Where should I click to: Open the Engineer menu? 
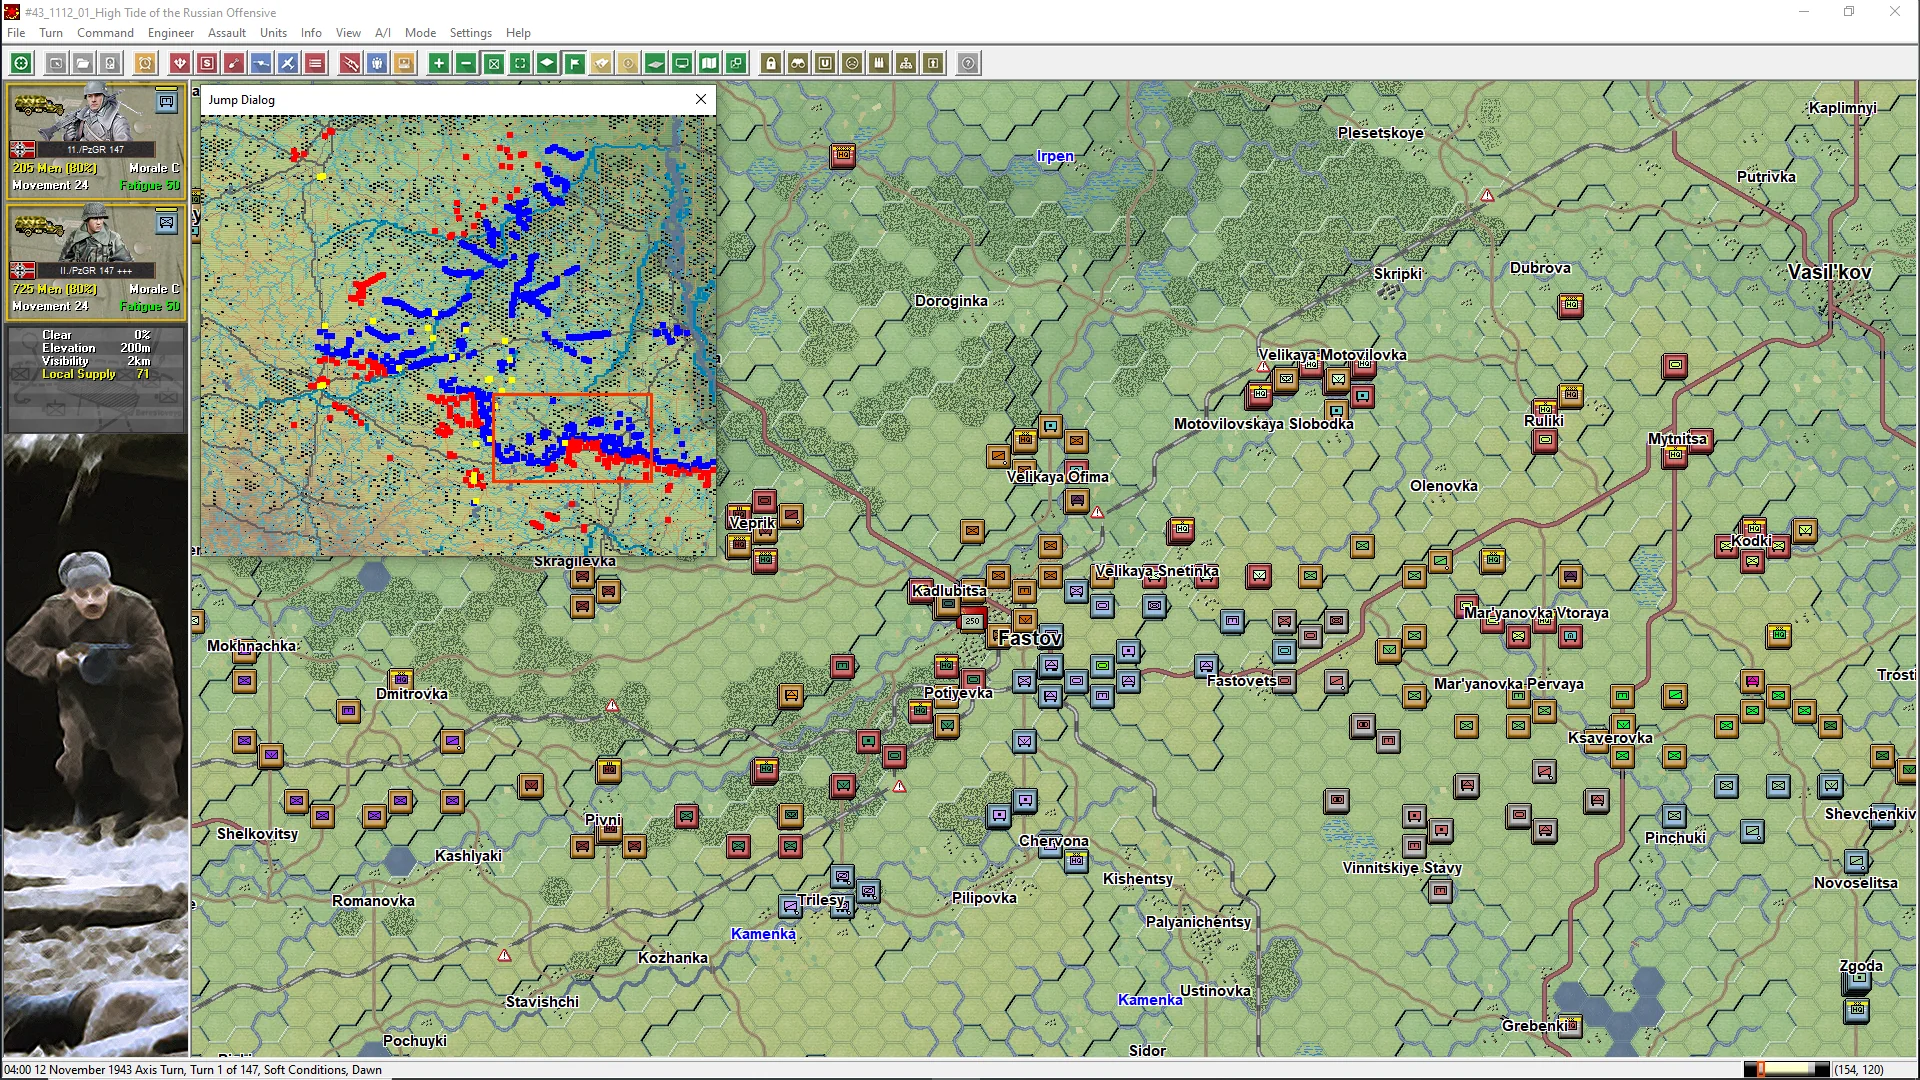(x=171, y=33)
